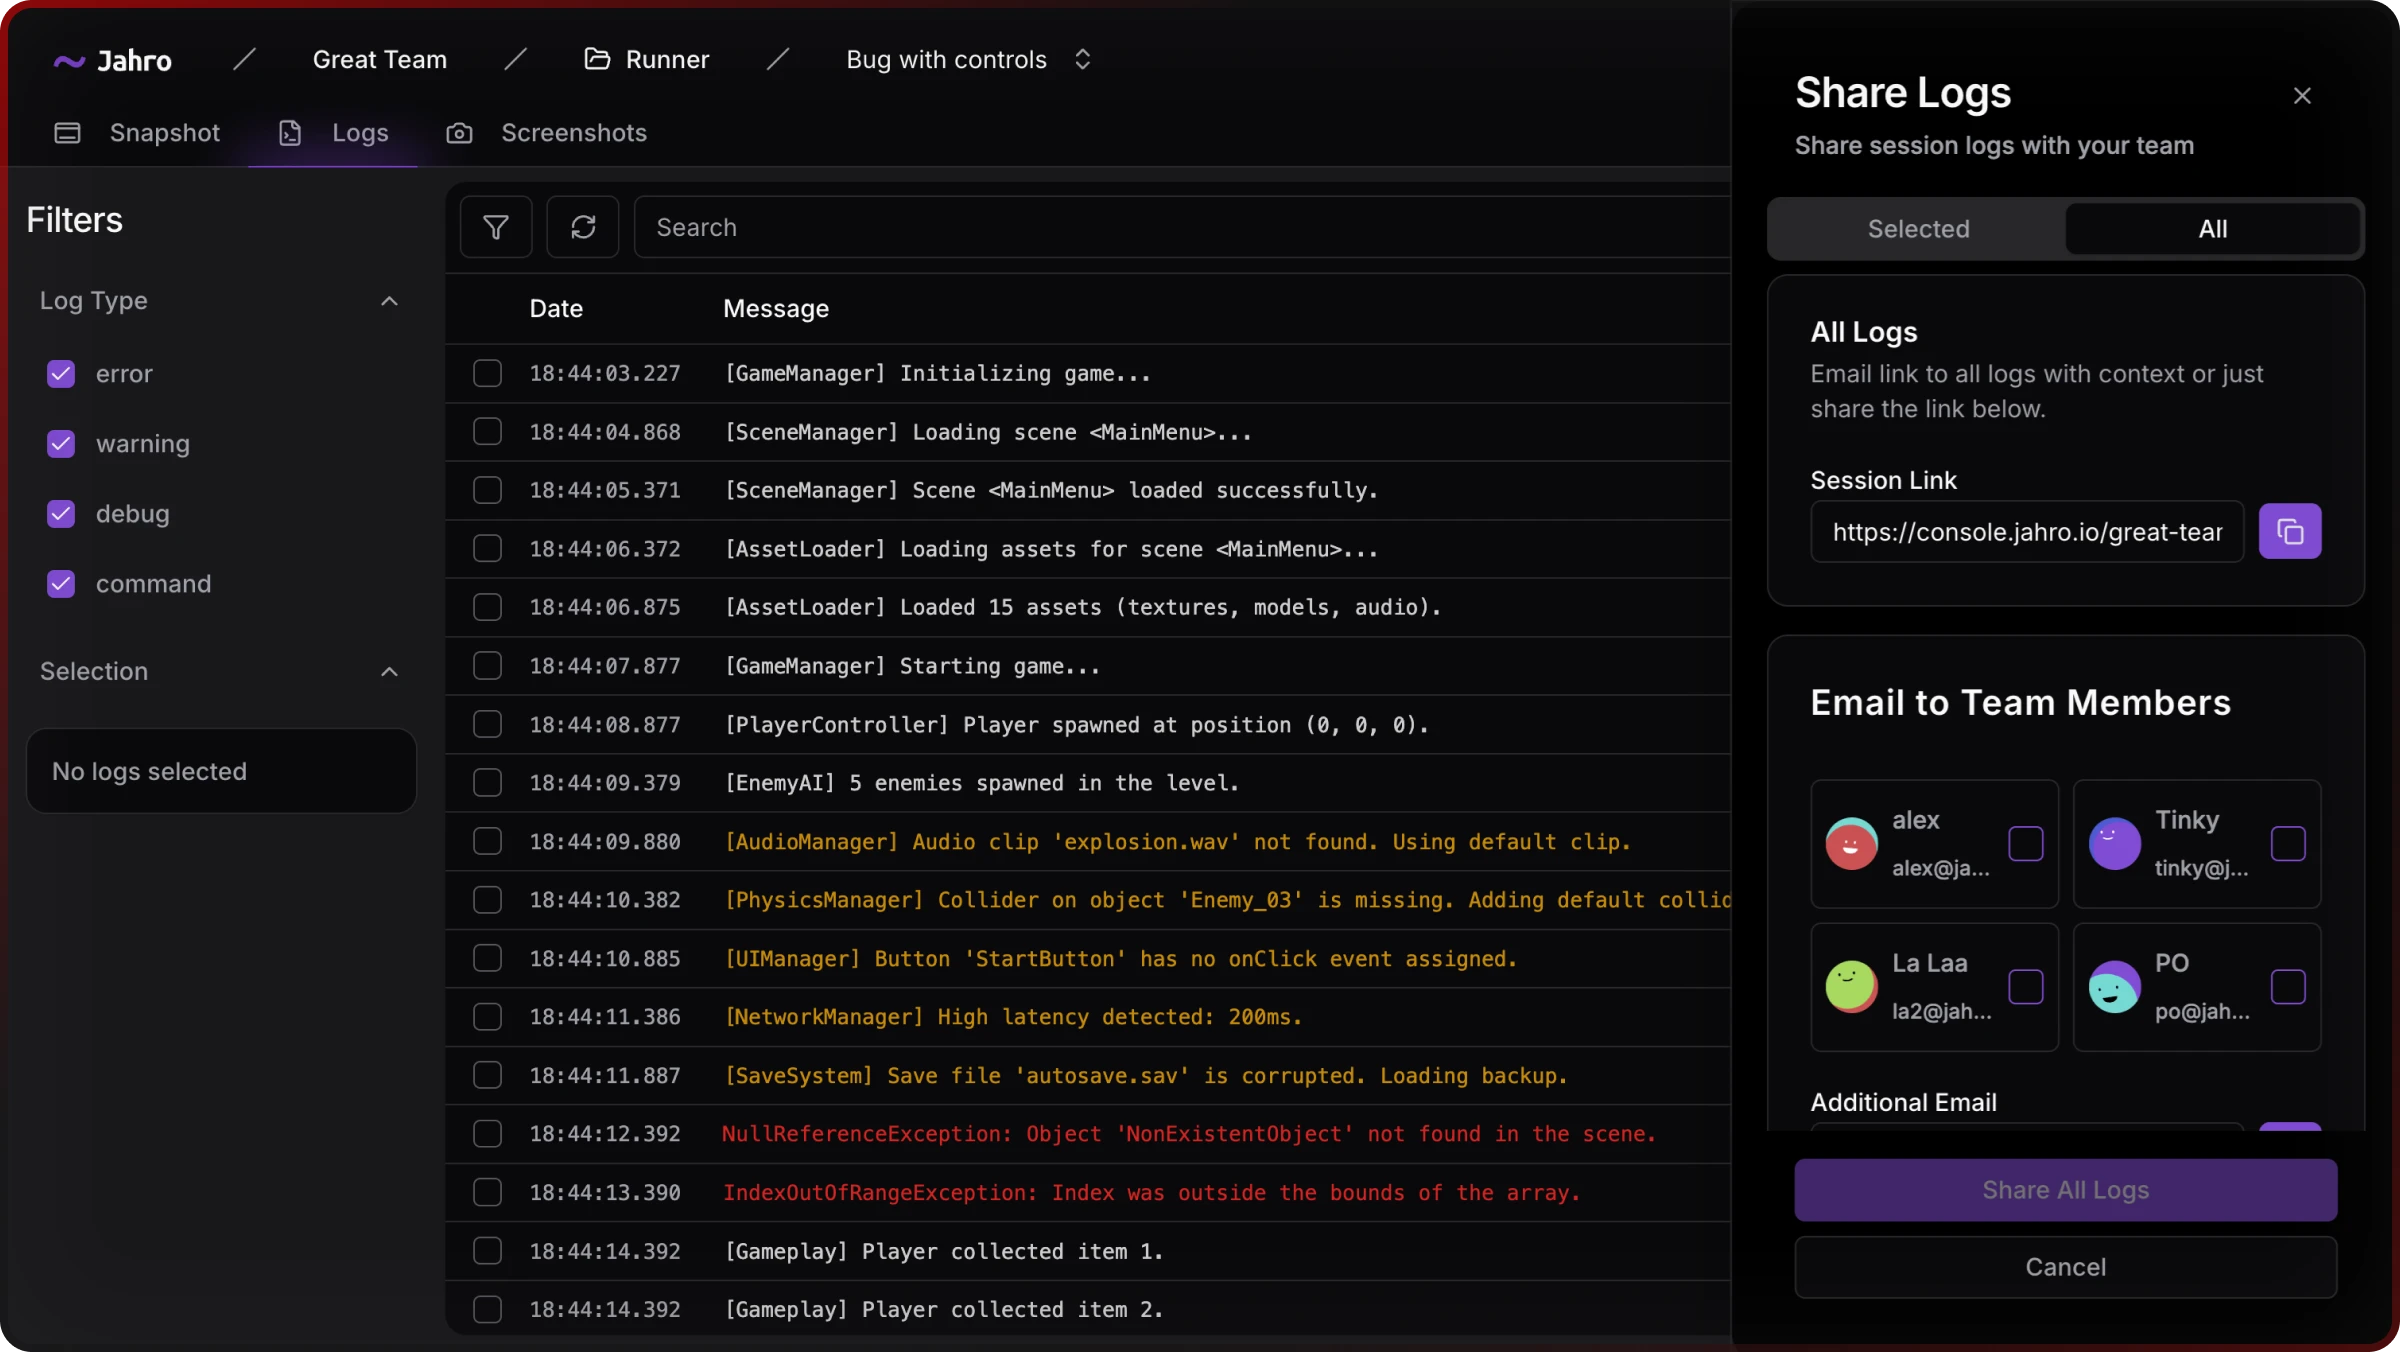2400x1352 pixels.
Task: Select alex as email recipient checkbox
Action: (x=2026, y=844)
